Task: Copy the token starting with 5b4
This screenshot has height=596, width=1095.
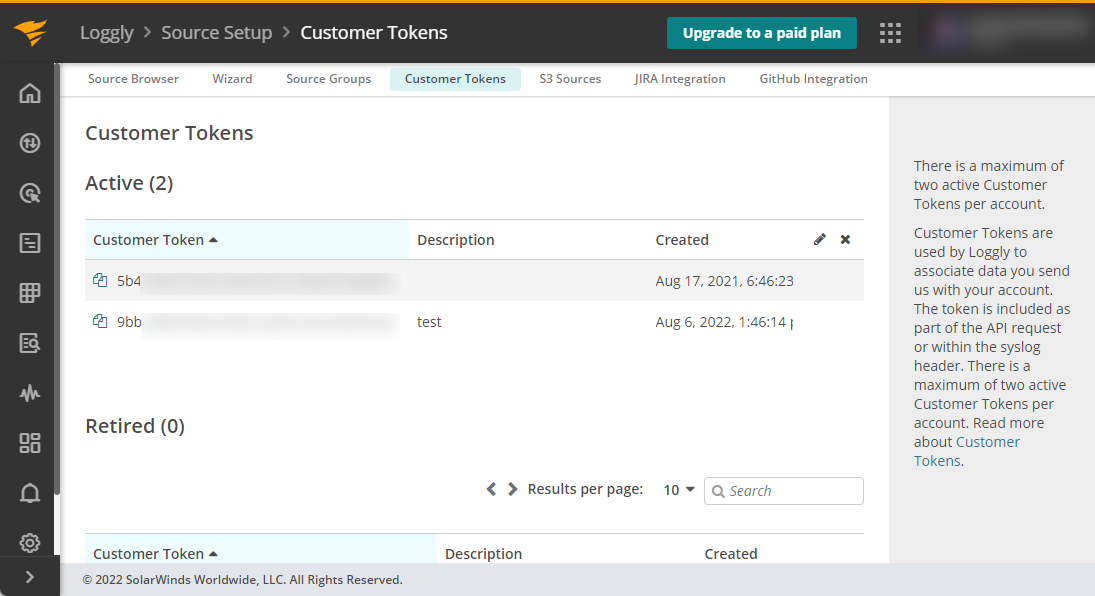Action: 100,281
